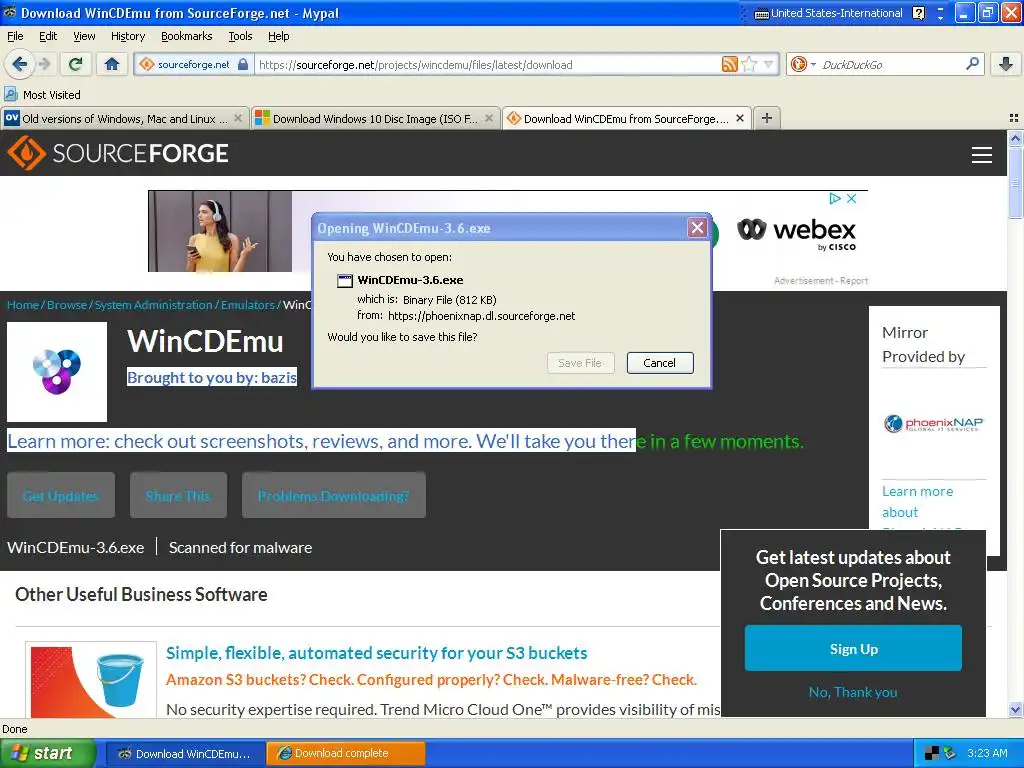Open the home page icon

(x=112, y=64)
